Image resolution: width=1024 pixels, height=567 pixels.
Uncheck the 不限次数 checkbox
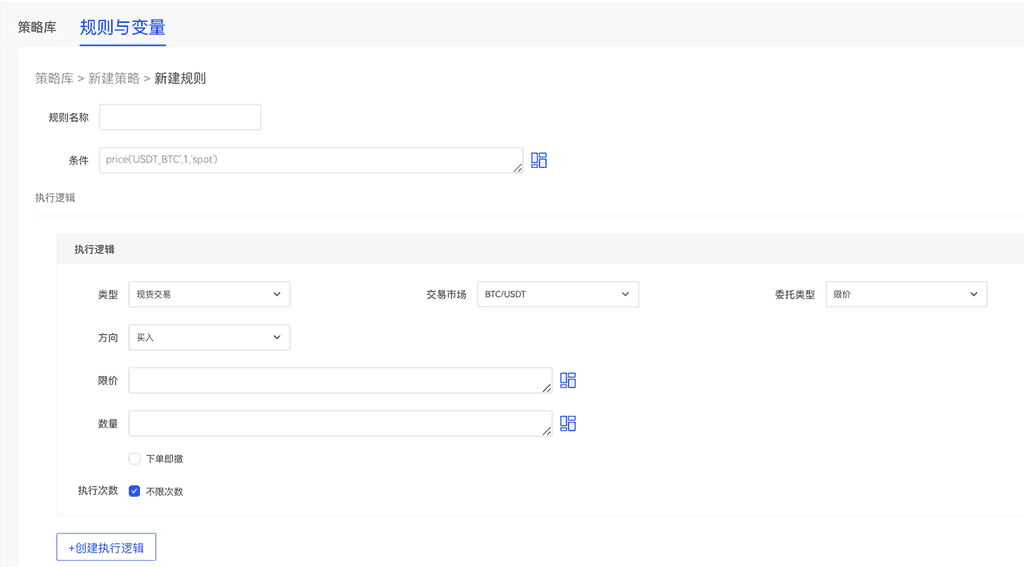[x=135, y=491]
